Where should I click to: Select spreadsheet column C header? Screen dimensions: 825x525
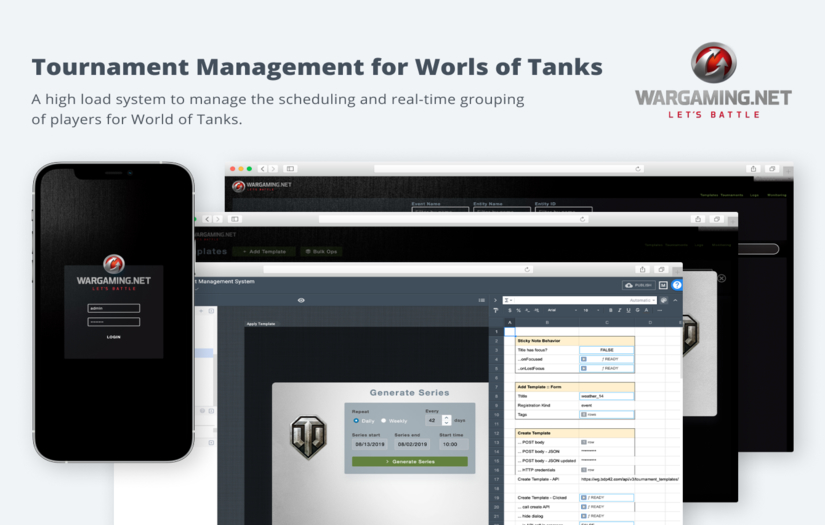(607, 322)
